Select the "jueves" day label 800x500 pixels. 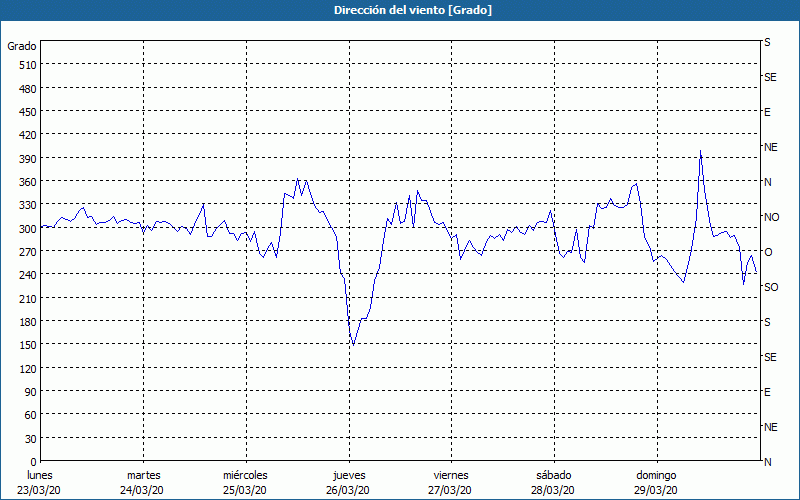[349, 476]
